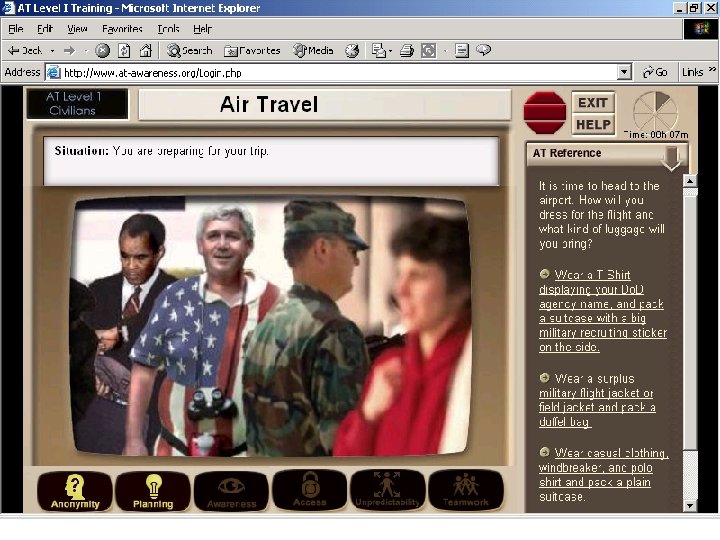
Task: Click the History icon in the toolbar
Action: coord(352,51)
